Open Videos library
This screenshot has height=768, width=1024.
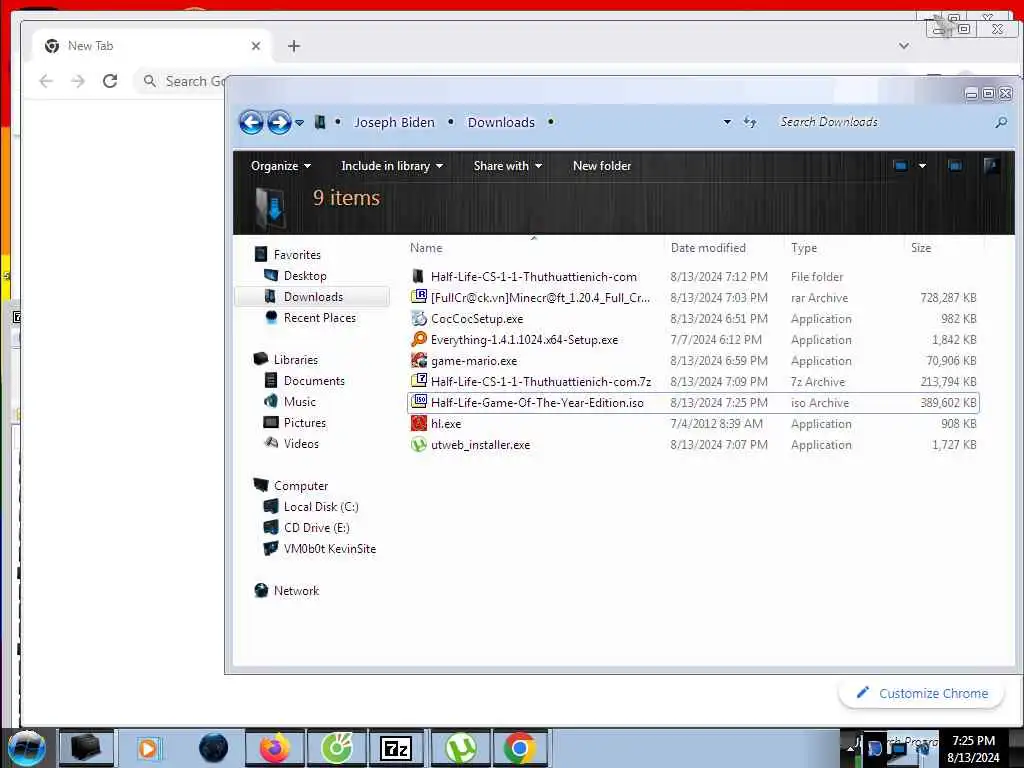[301, 443]
